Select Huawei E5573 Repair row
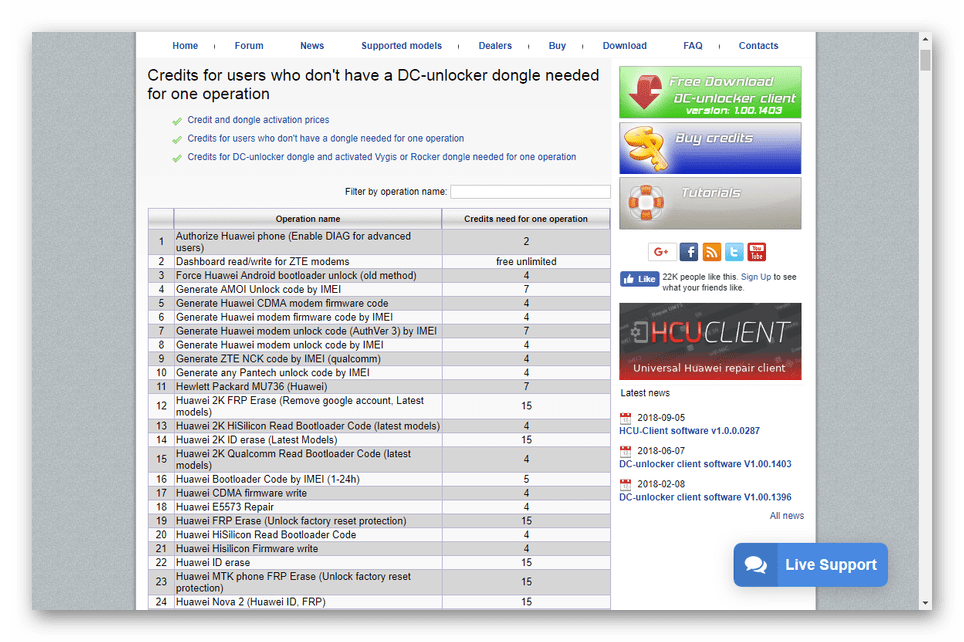The height and width of the screenshot is (642, 964). [379, 507]
